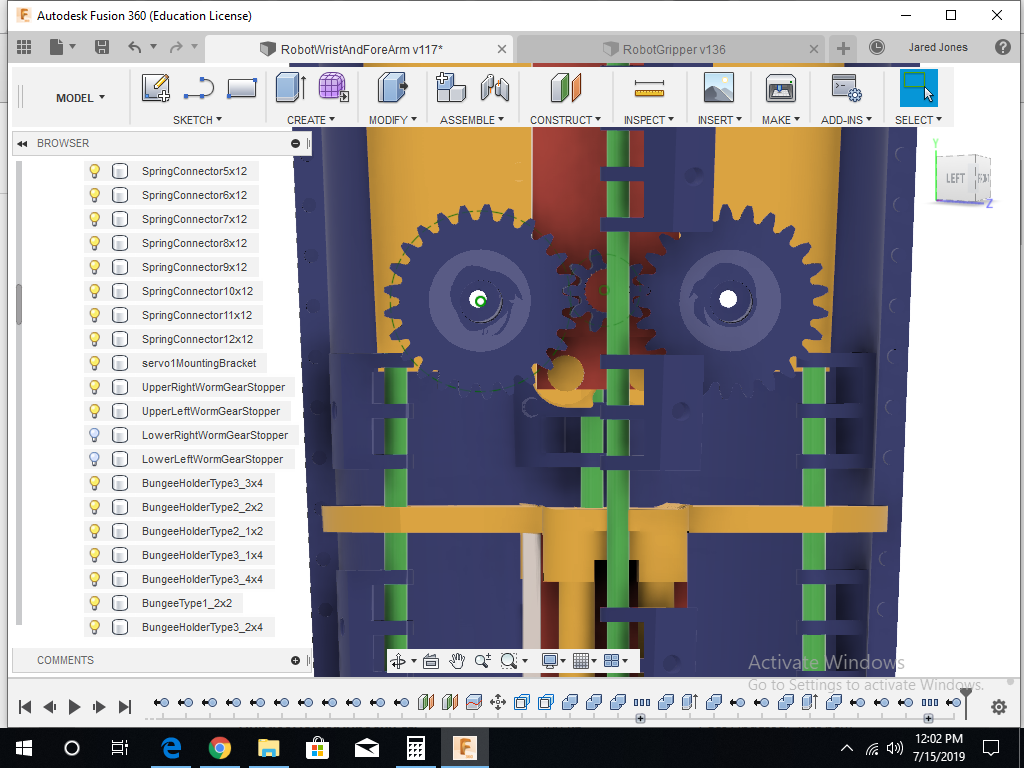Screen dimensions: 1024x768
Task: Click the Measure ruler icon
Action: click(648, 88)
